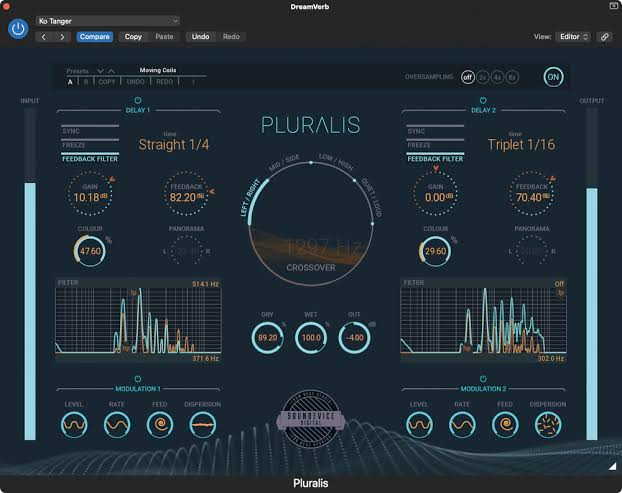The image size is (622, 493).
Task: Toggle Modulation 1 power icon
Action: [x=138, y=379]
